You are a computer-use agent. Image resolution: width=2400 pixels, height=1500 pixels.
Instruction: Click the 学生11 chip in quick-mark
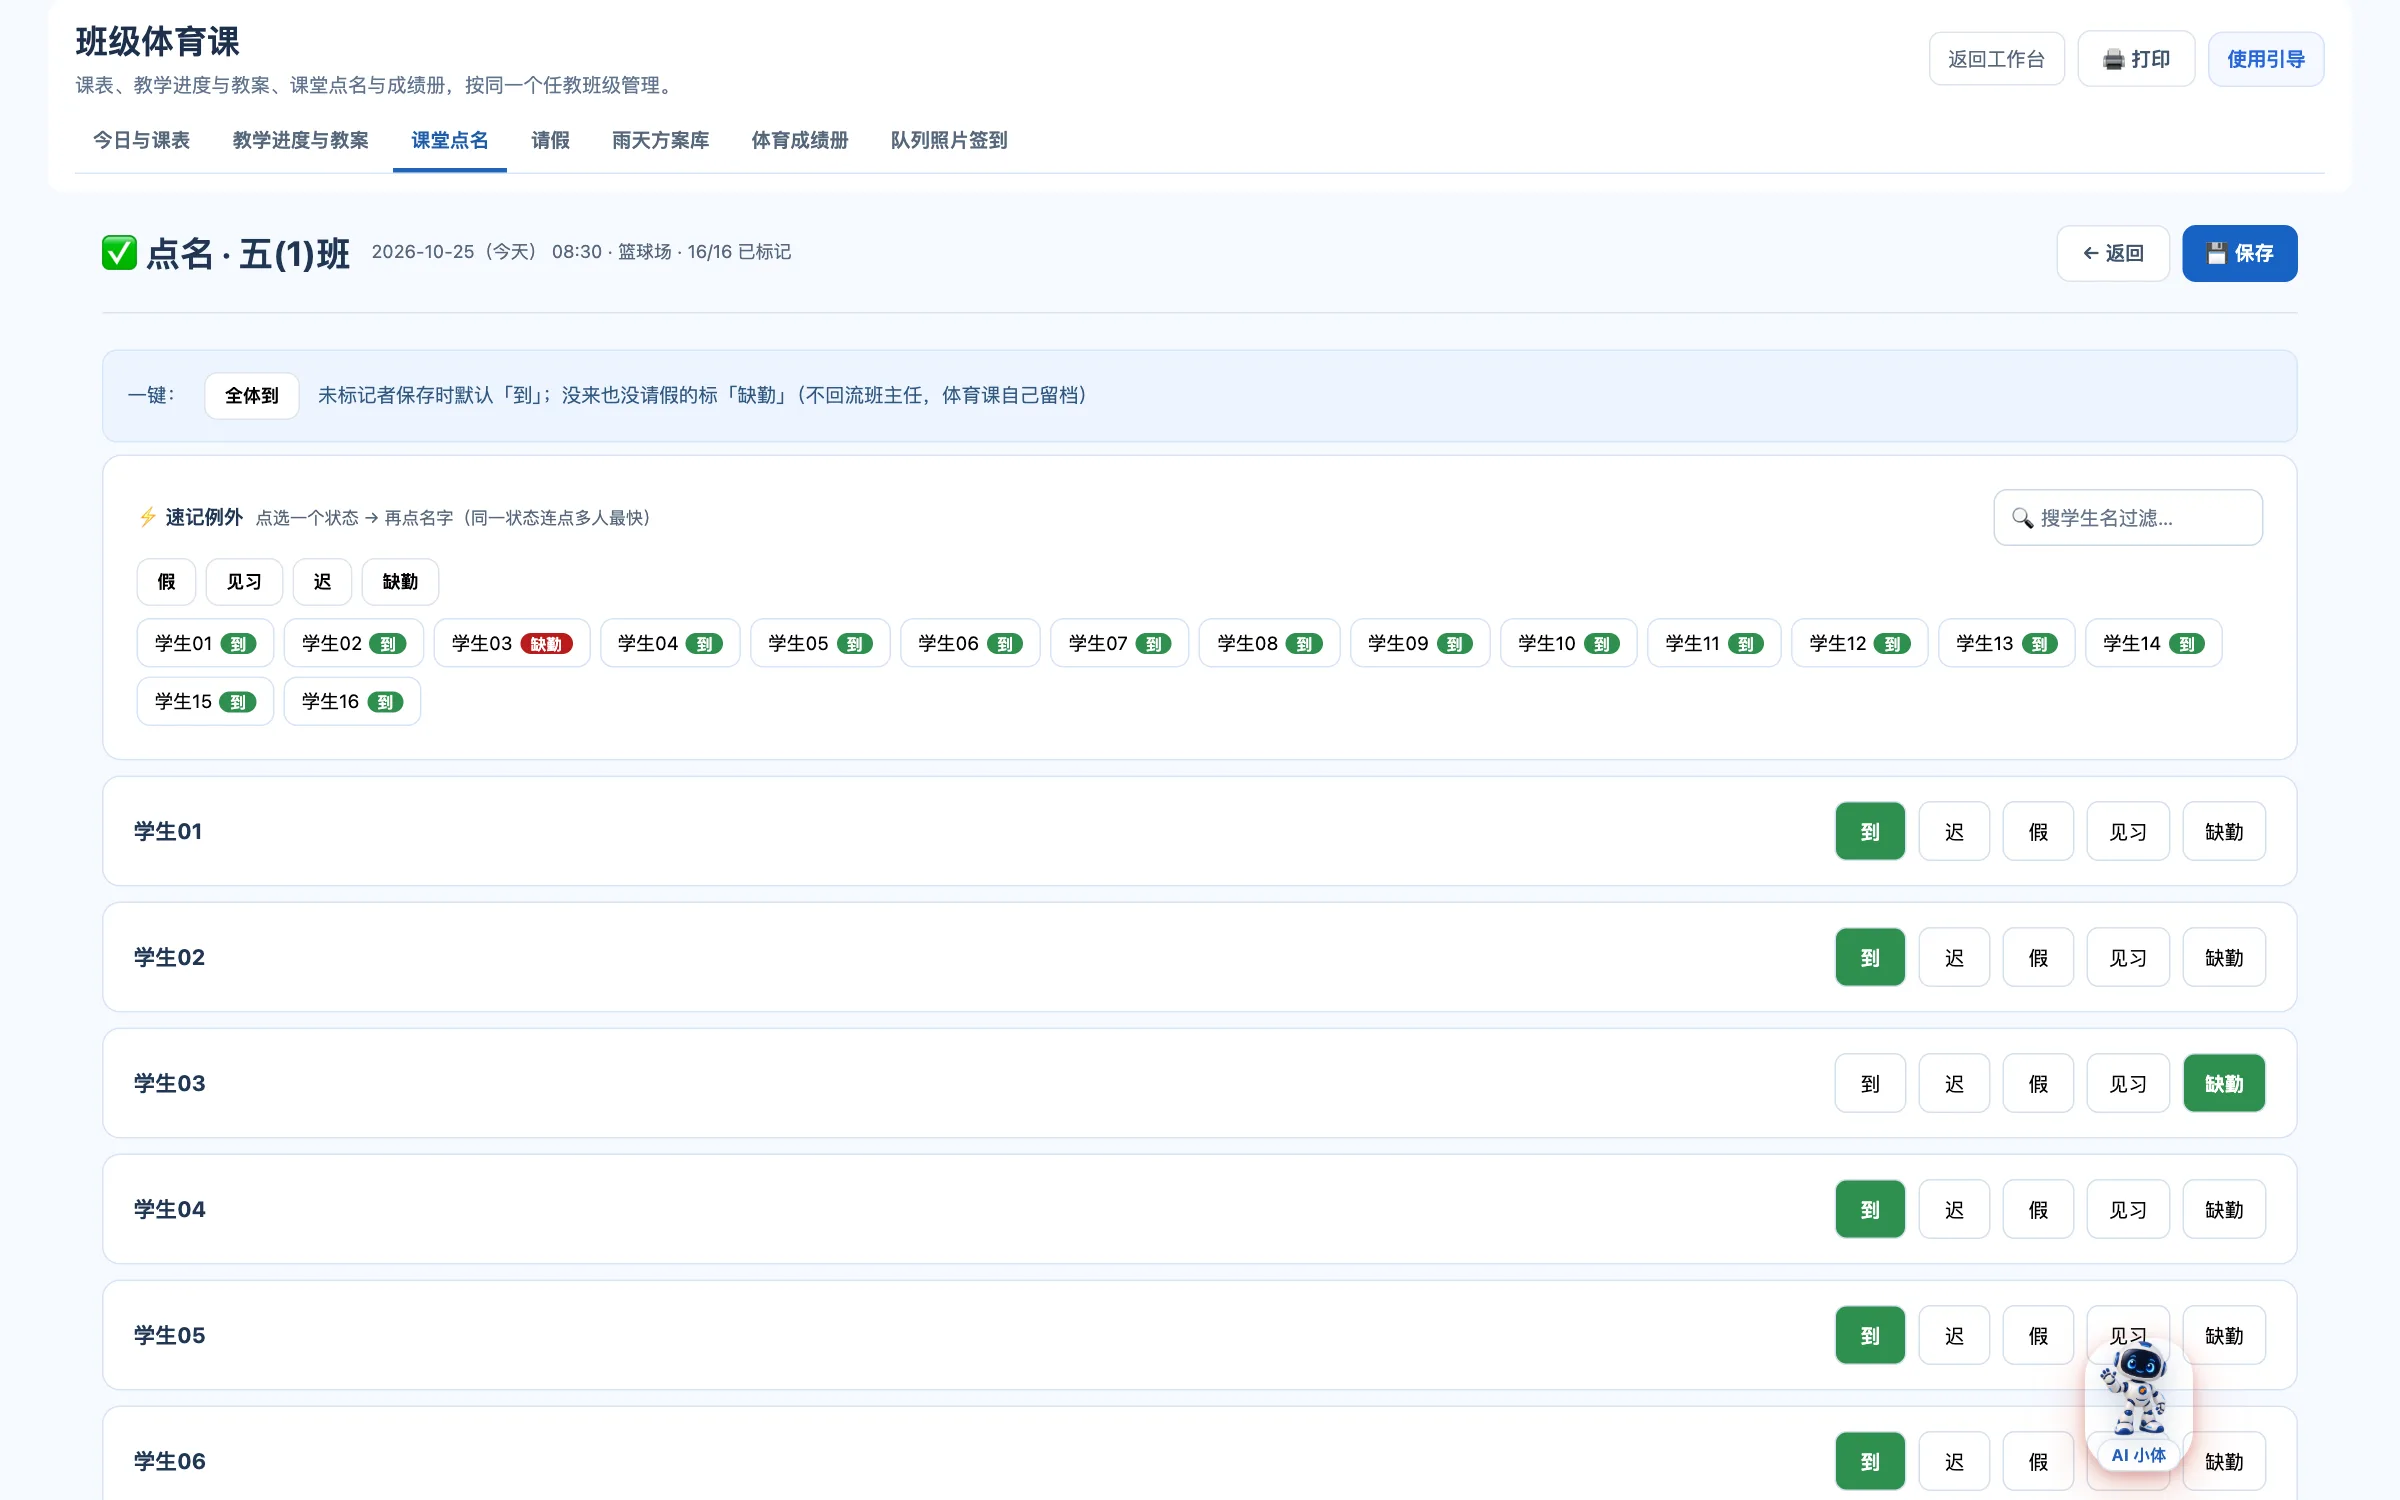pos(1714,643)
